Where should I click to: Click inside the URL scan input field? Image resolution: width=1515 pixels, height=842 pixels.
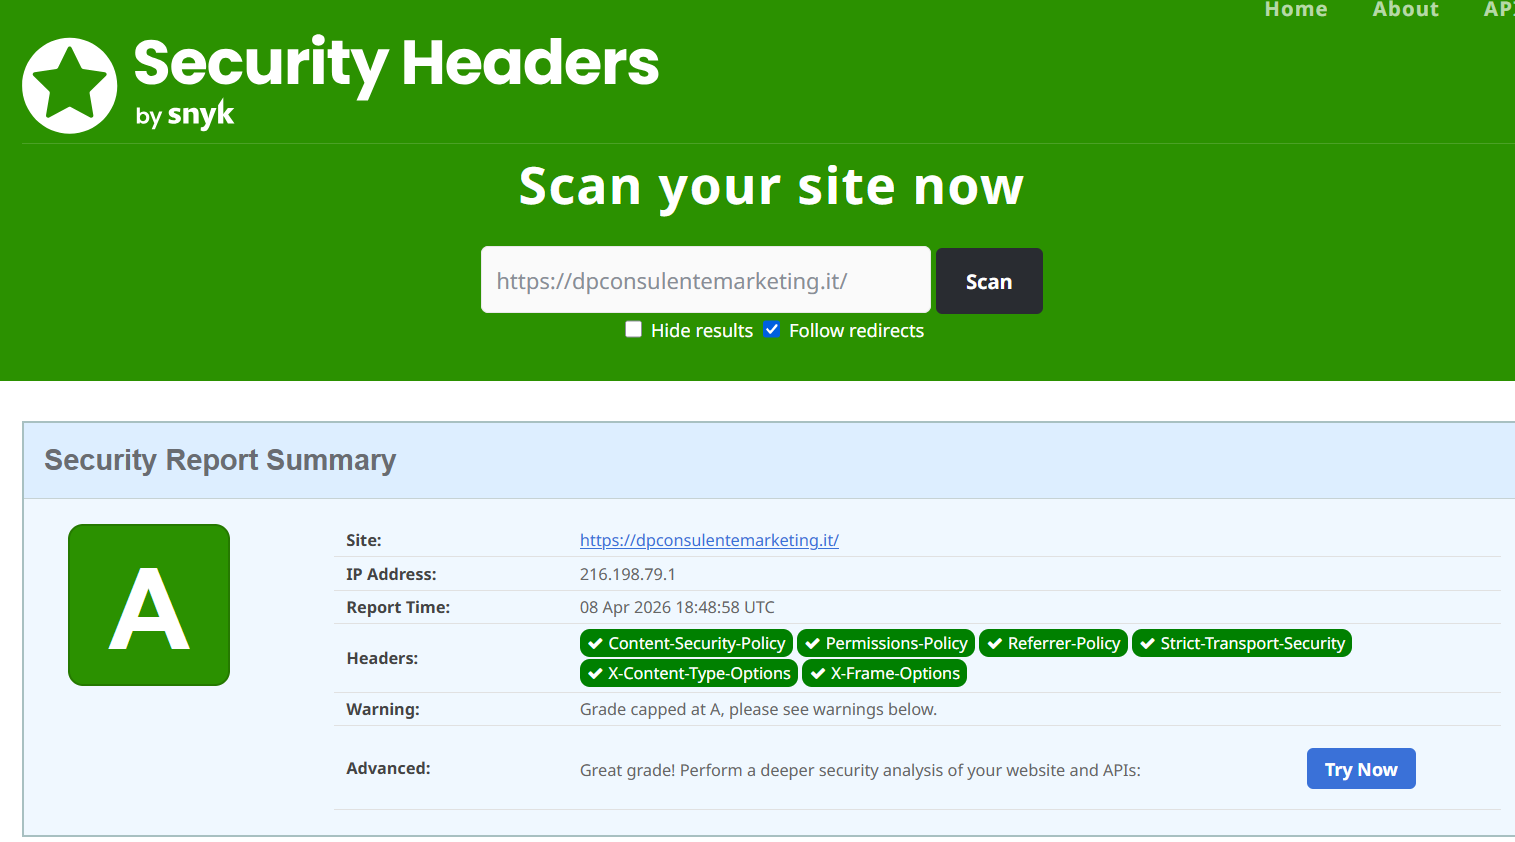[705, 280]
